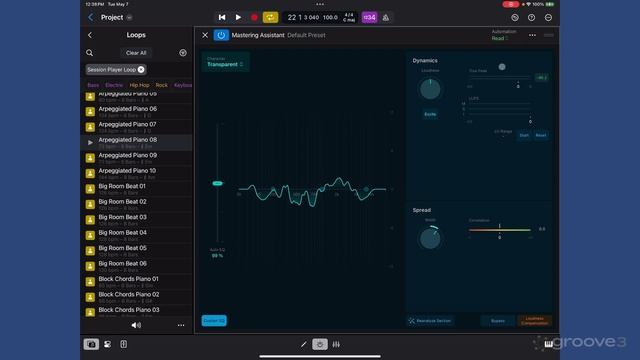Select Arpeggiated Piano 07 loop
The image size is (640, 360).
point(136,127)
